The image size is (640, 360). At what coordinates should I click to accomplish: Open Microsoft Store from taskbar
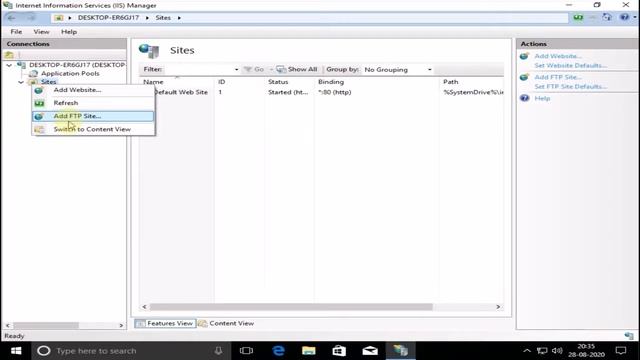pyautogui.click(x=339, y=351)
